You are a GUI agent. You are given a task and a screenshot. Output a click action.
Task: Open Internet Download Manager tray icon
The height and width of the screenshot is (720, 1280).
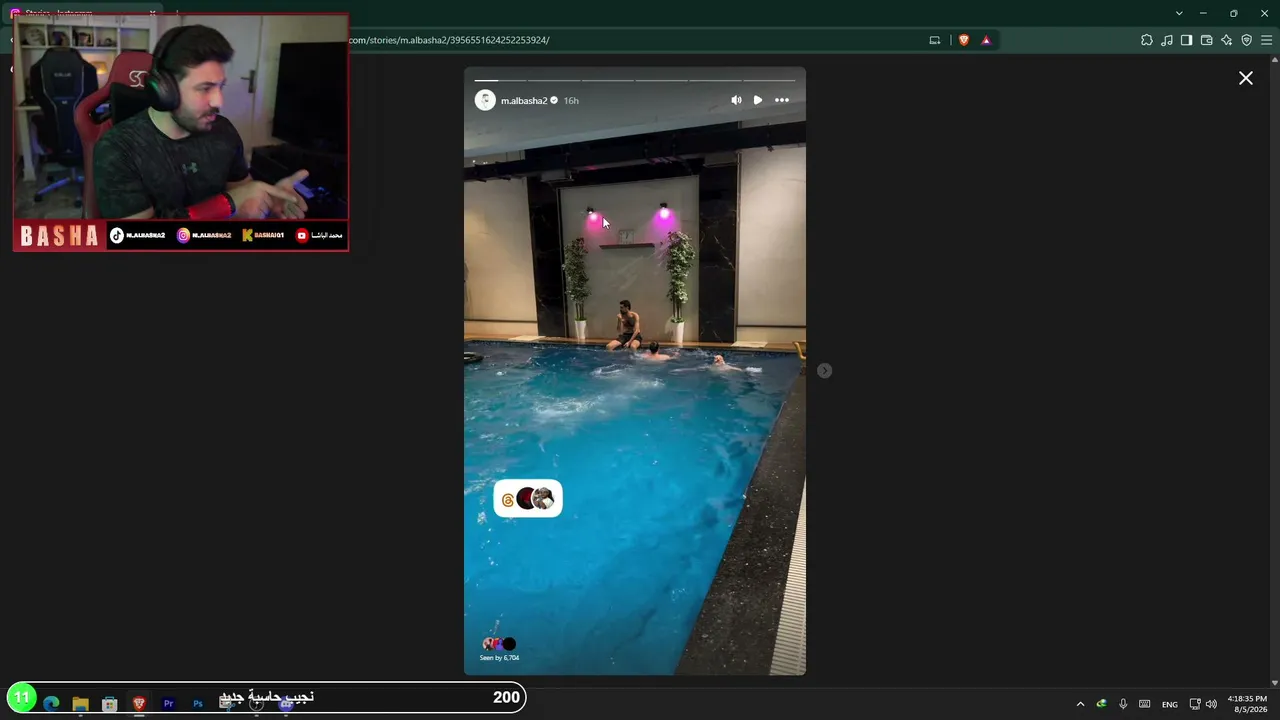pos(1101,704)
